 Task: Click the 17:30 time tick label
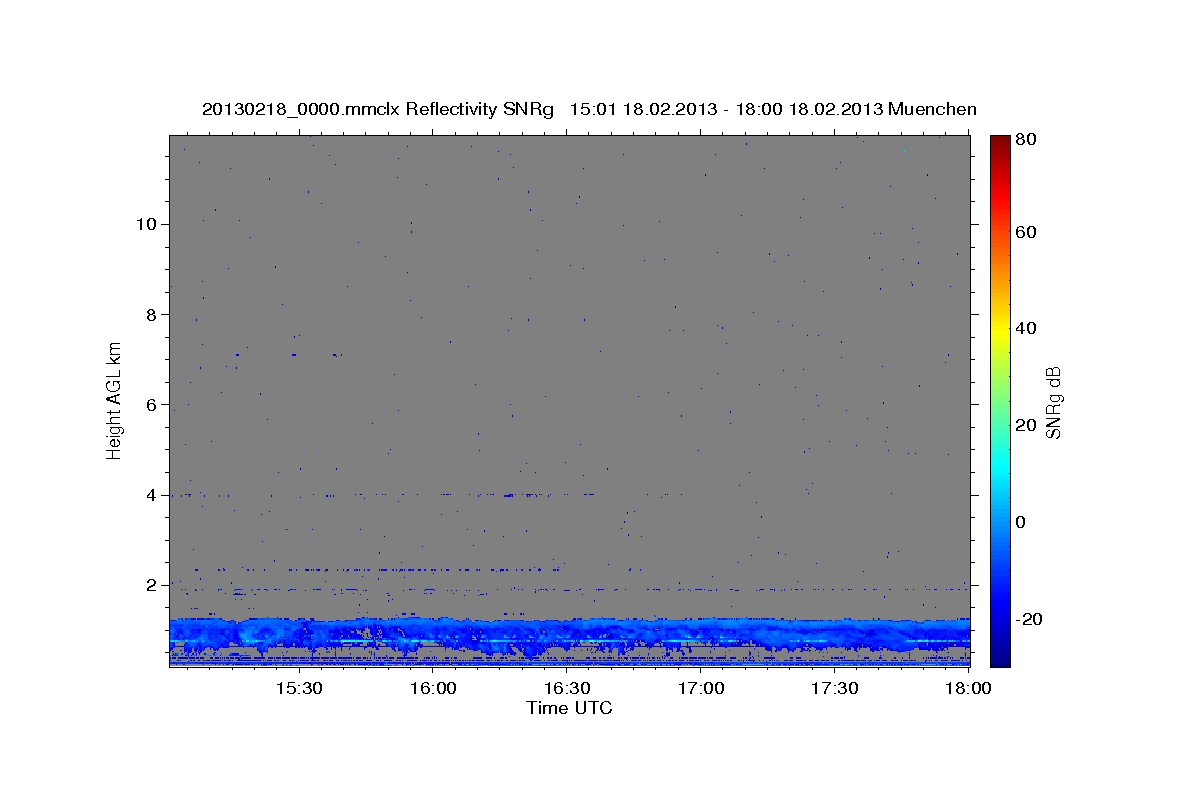click(x=835, y=689)
